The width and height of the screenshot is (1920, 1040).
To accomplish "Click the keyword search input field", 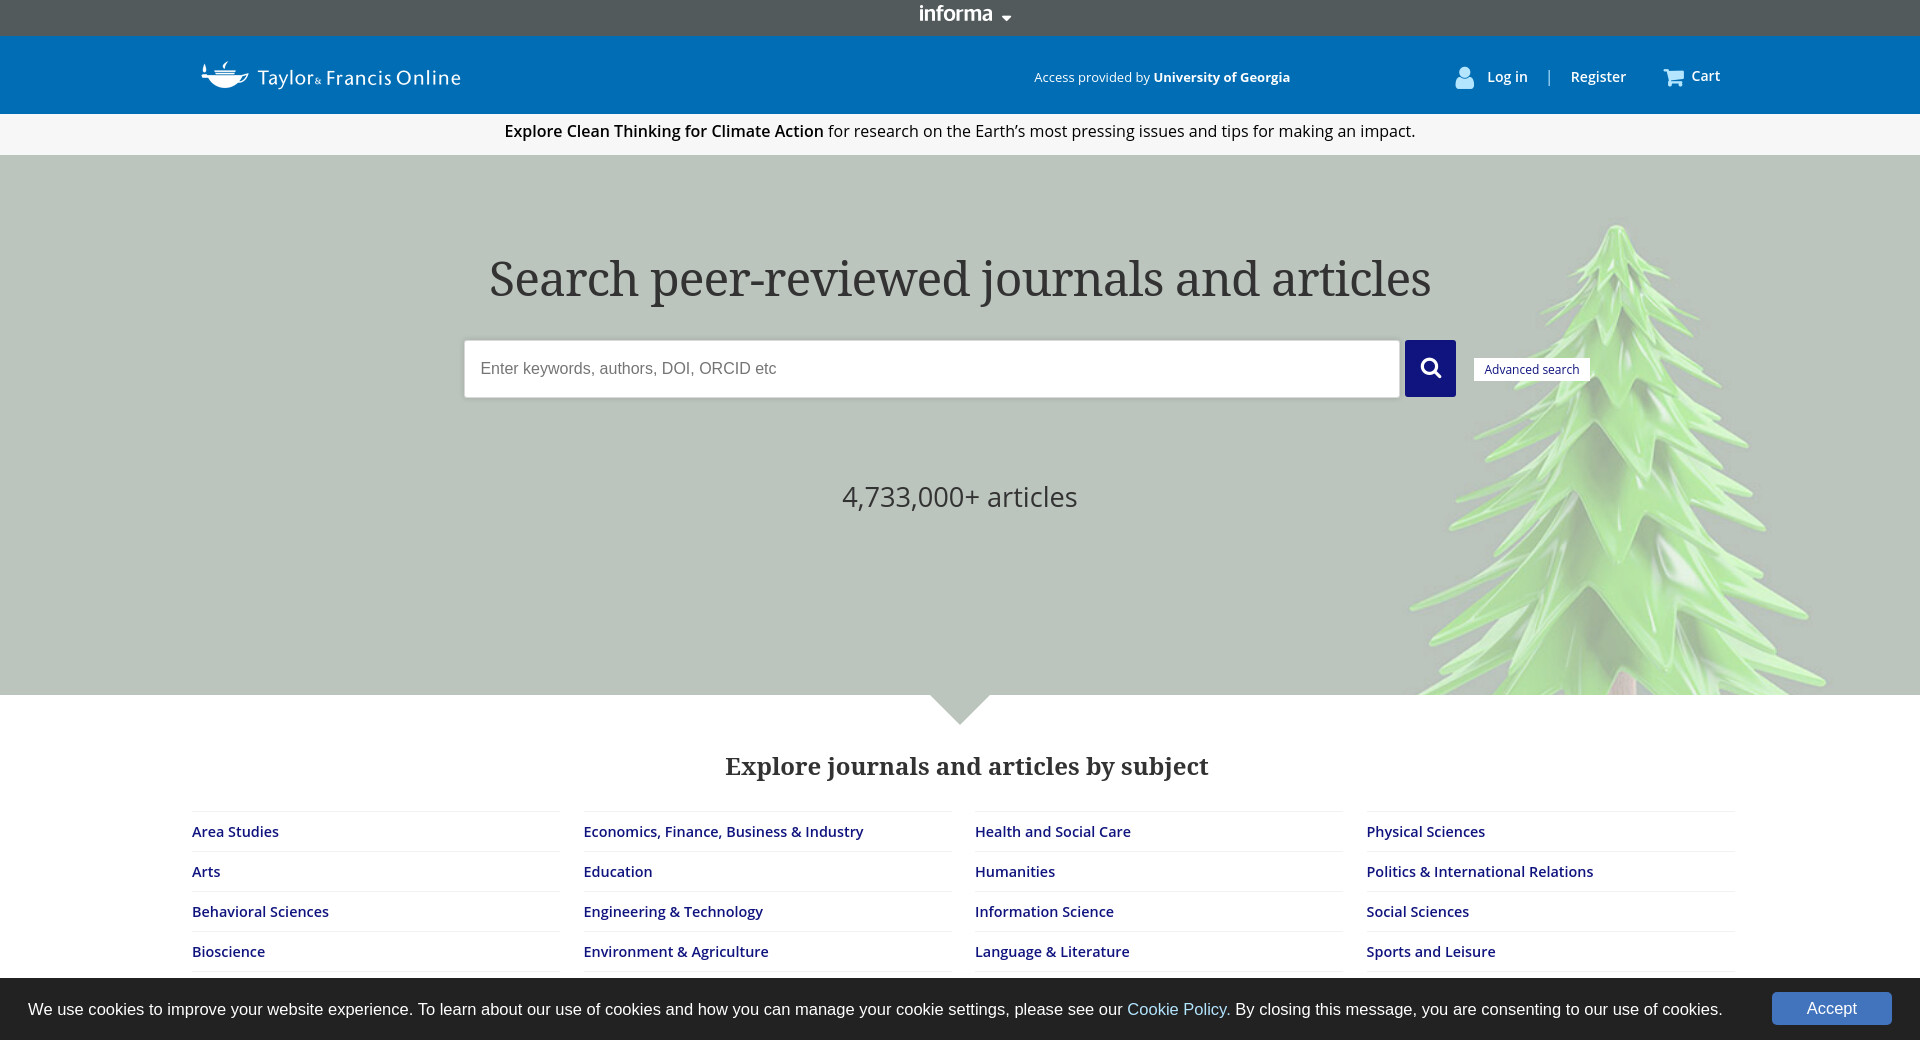I will click(931, 369).
